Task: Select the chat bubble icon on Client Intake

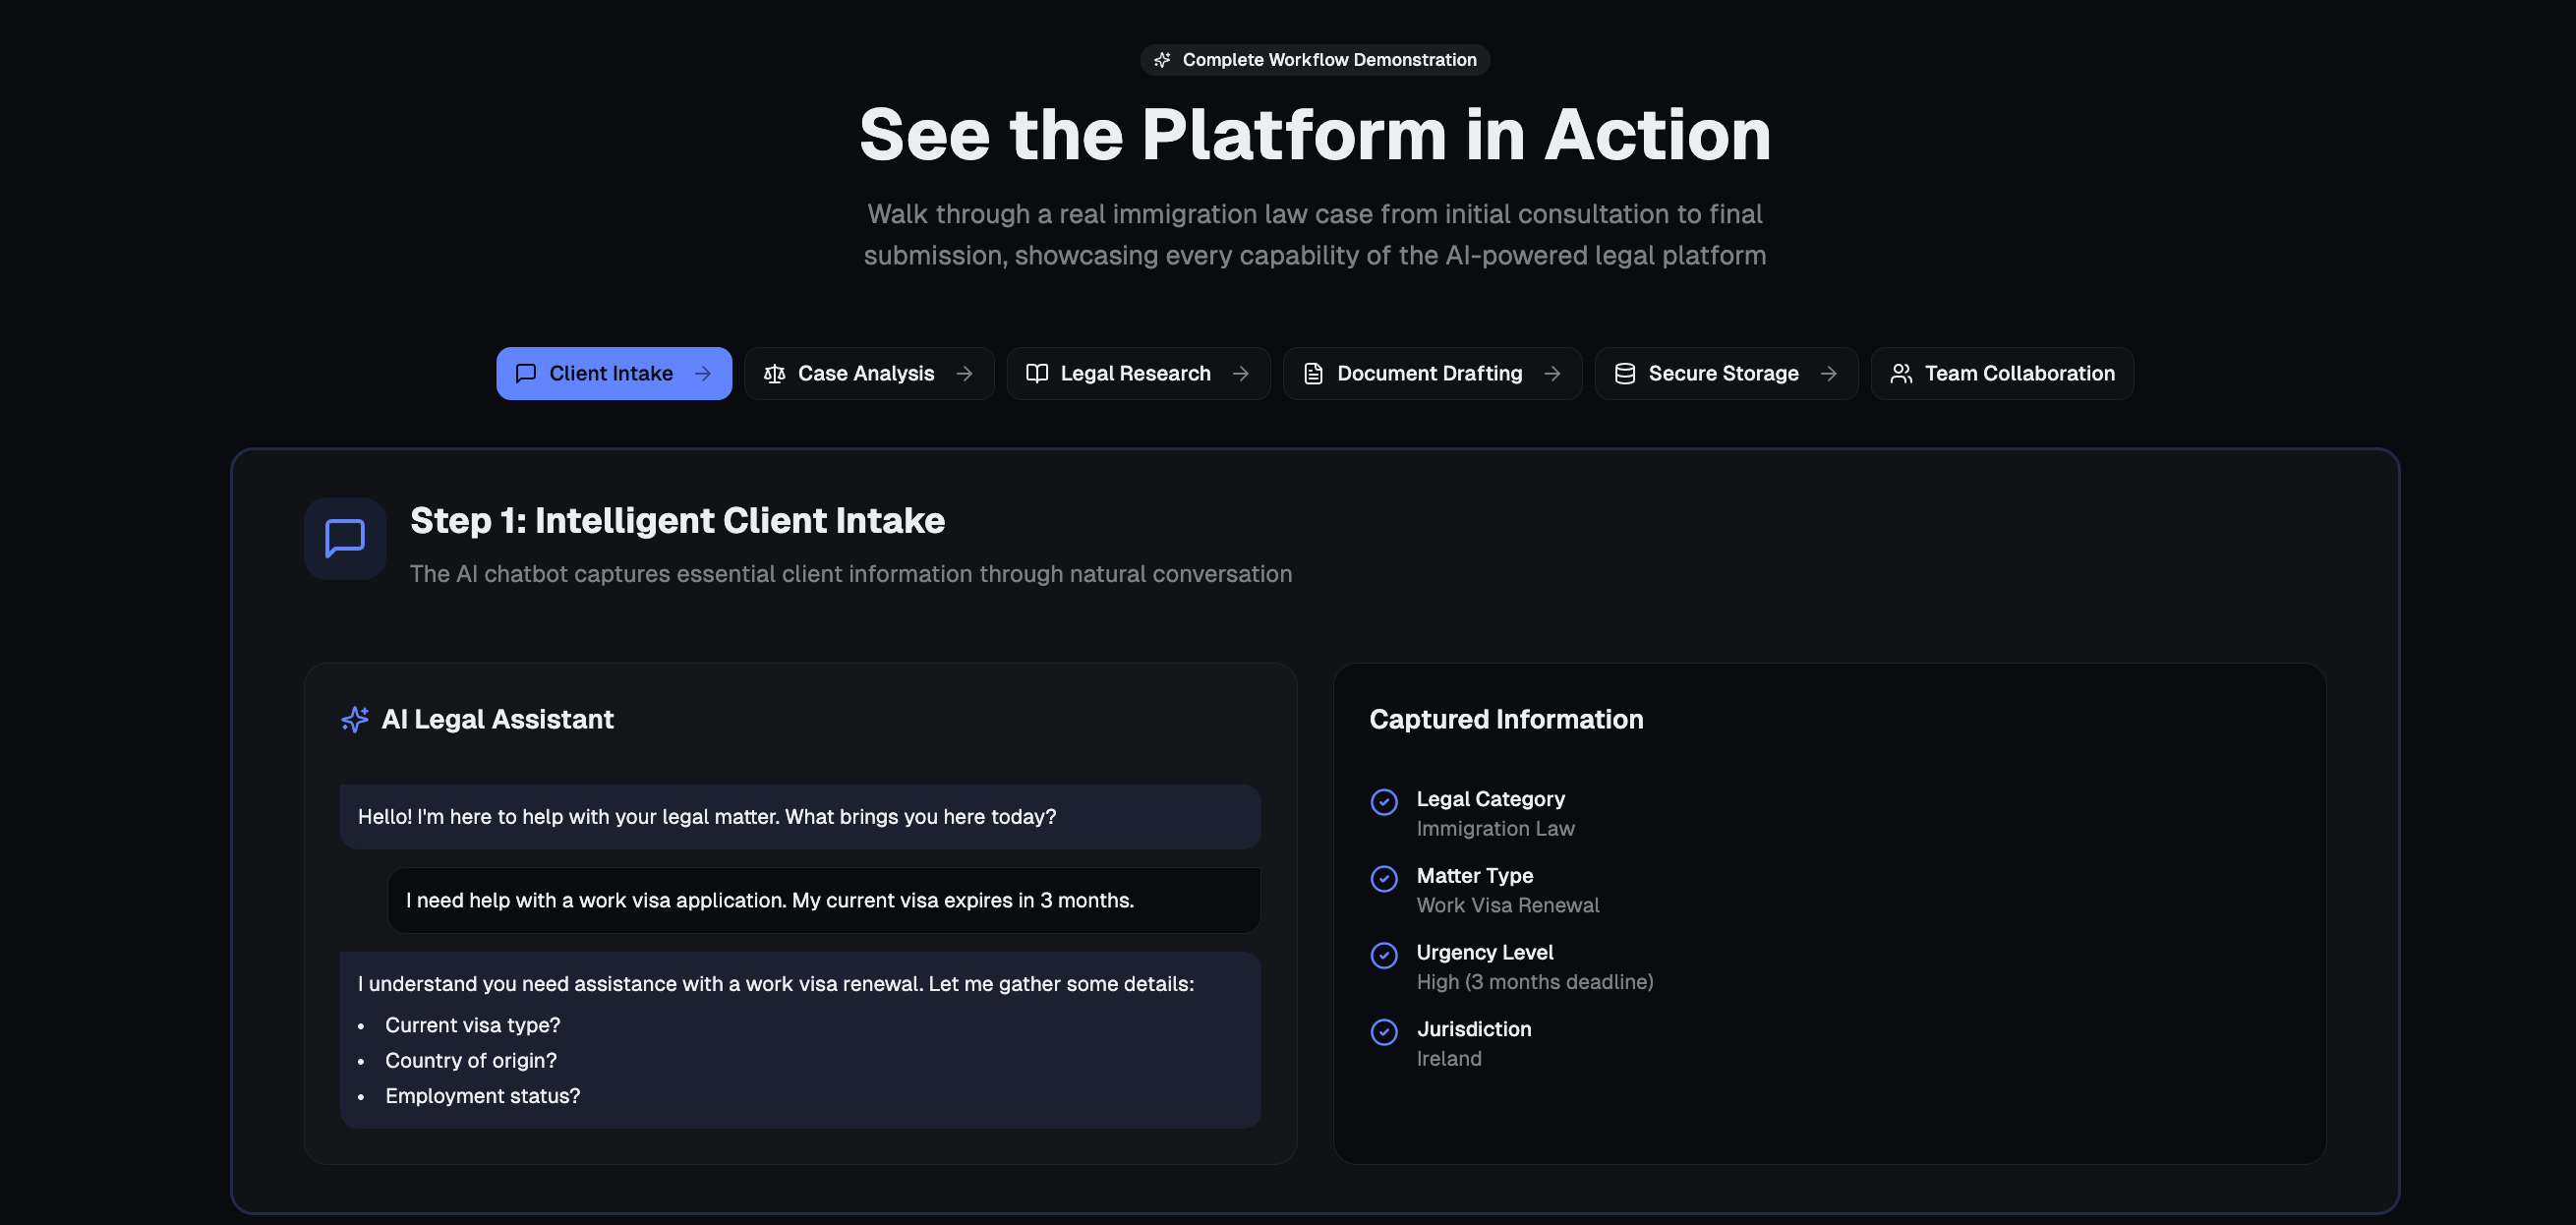Action: (526, 373)
